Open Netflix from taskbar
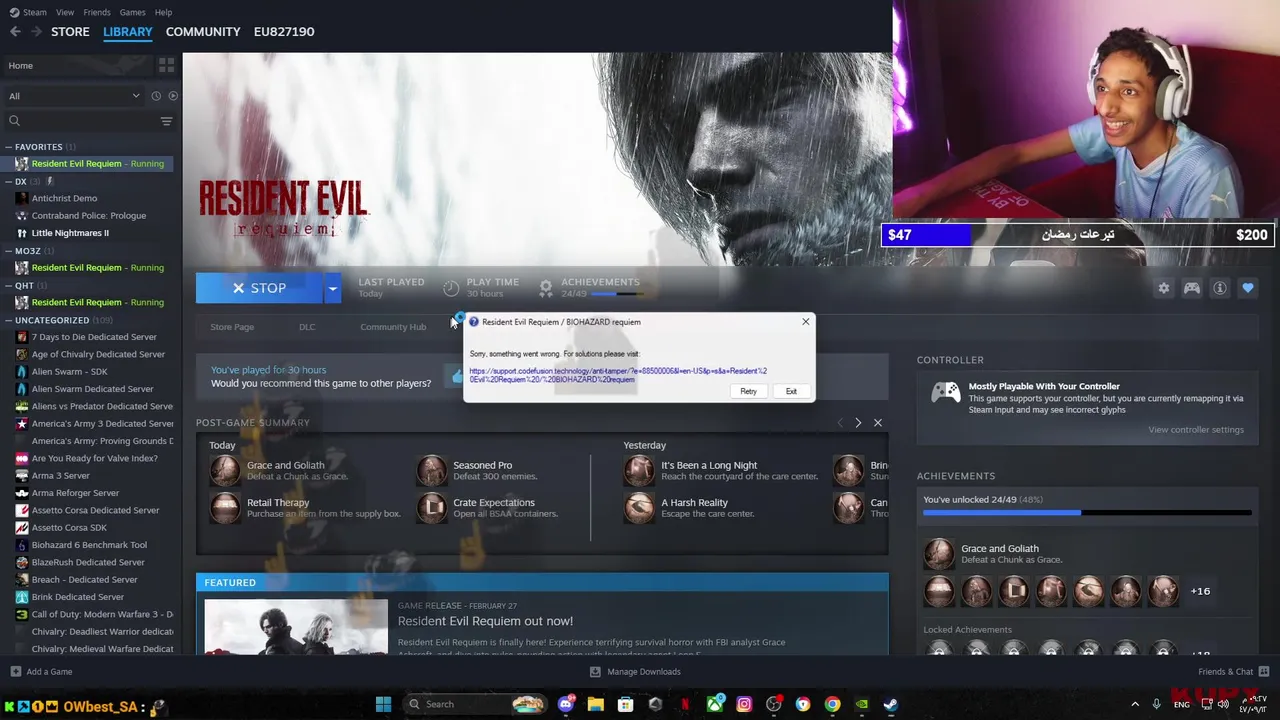The height and width of the screenshot is (720, 1280). pos(685,704)
